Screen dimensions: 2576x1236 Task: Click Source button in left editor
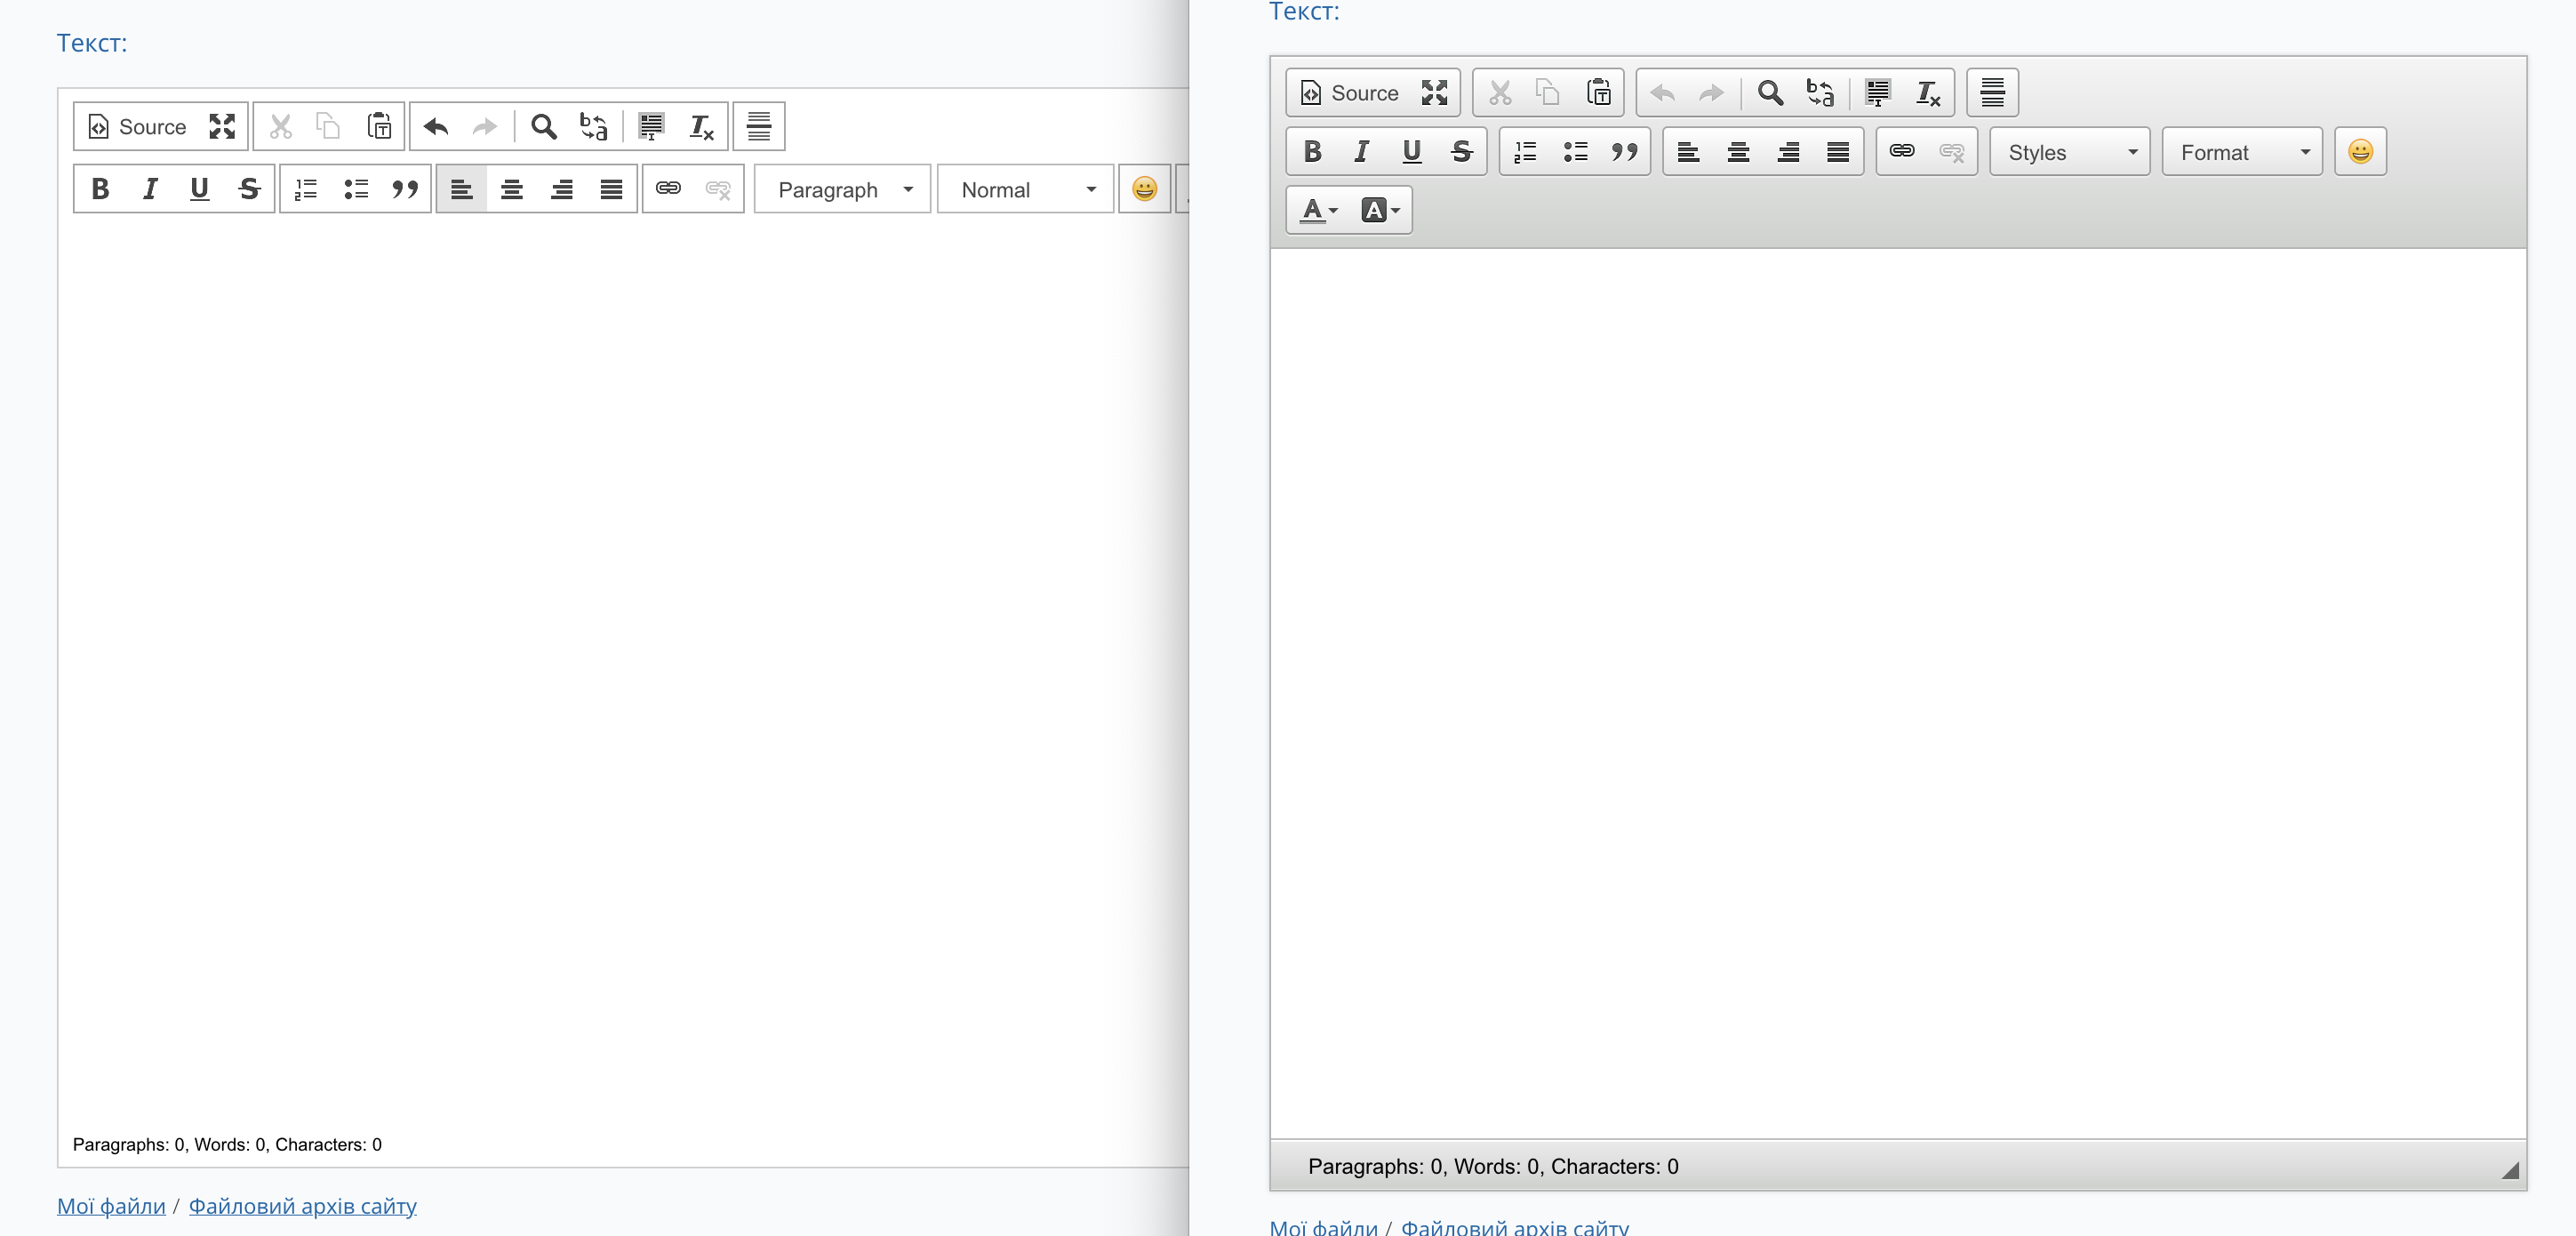pos(138,126)
